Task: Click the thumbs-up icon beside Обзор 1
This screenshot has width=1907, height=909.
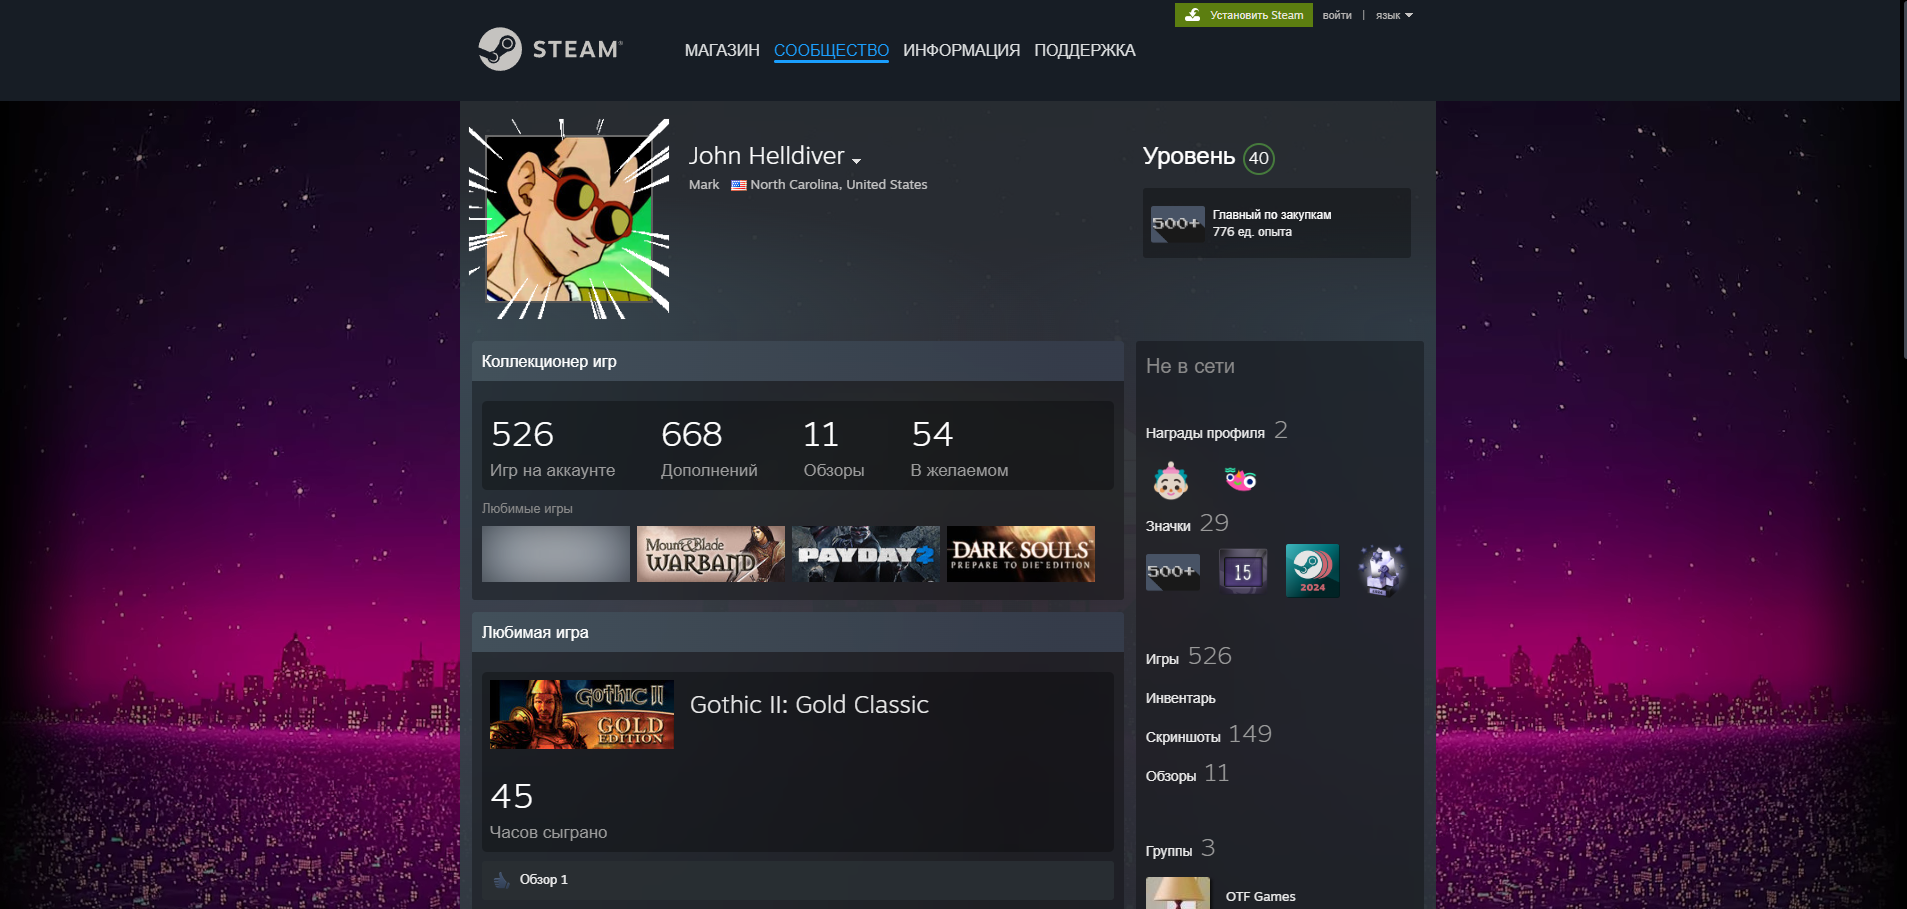Action: pyautogui.click(x=502, y=880)
